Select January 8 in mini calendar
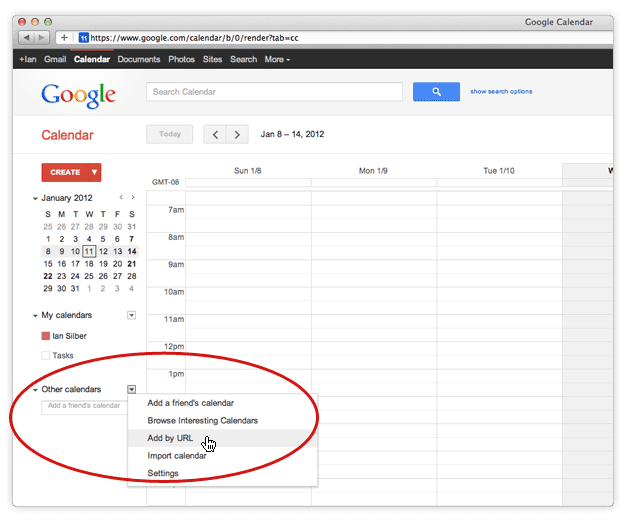Screen dimensions: 629x524 48,252
